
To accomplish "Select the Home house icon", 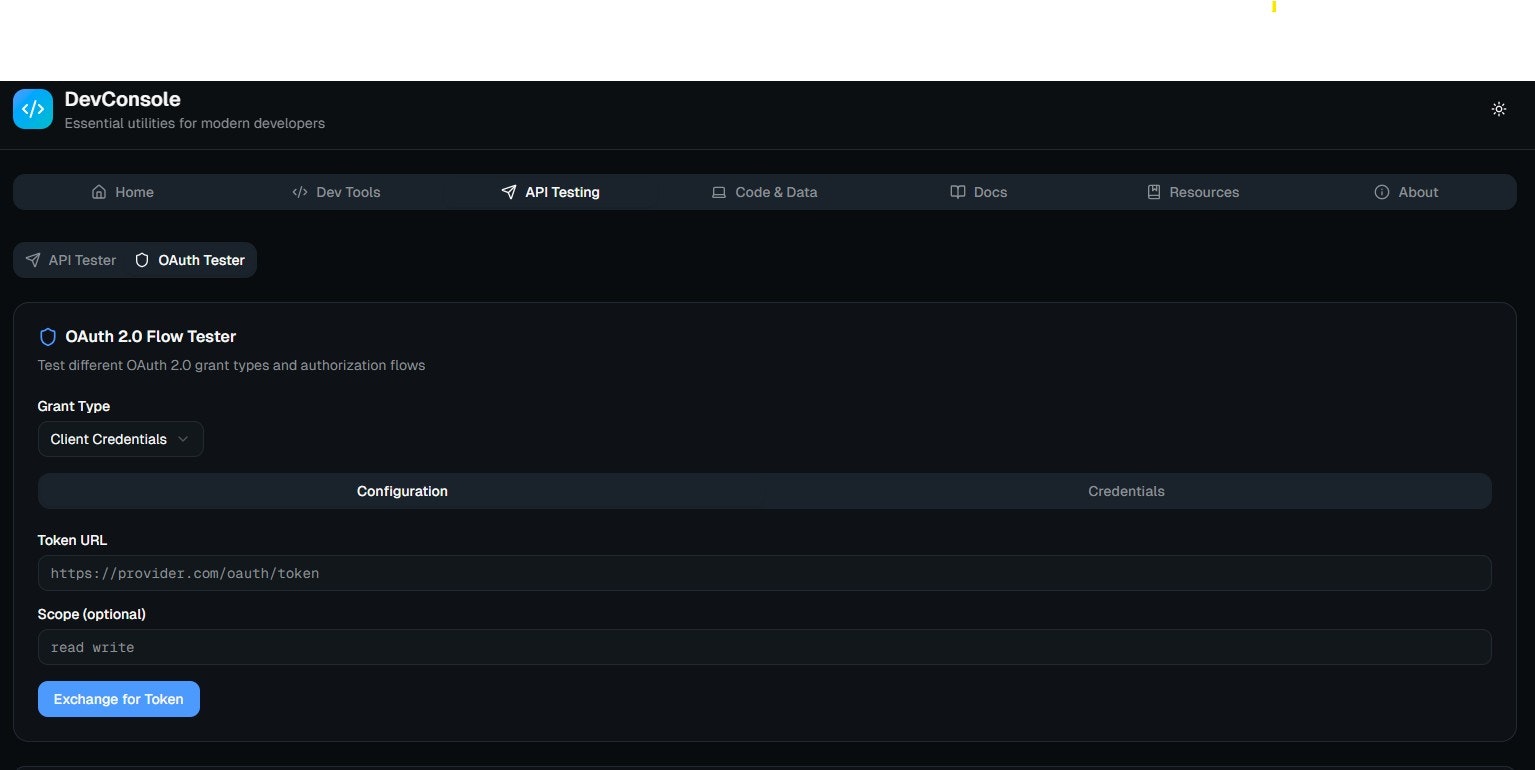I will coord(99,191).
